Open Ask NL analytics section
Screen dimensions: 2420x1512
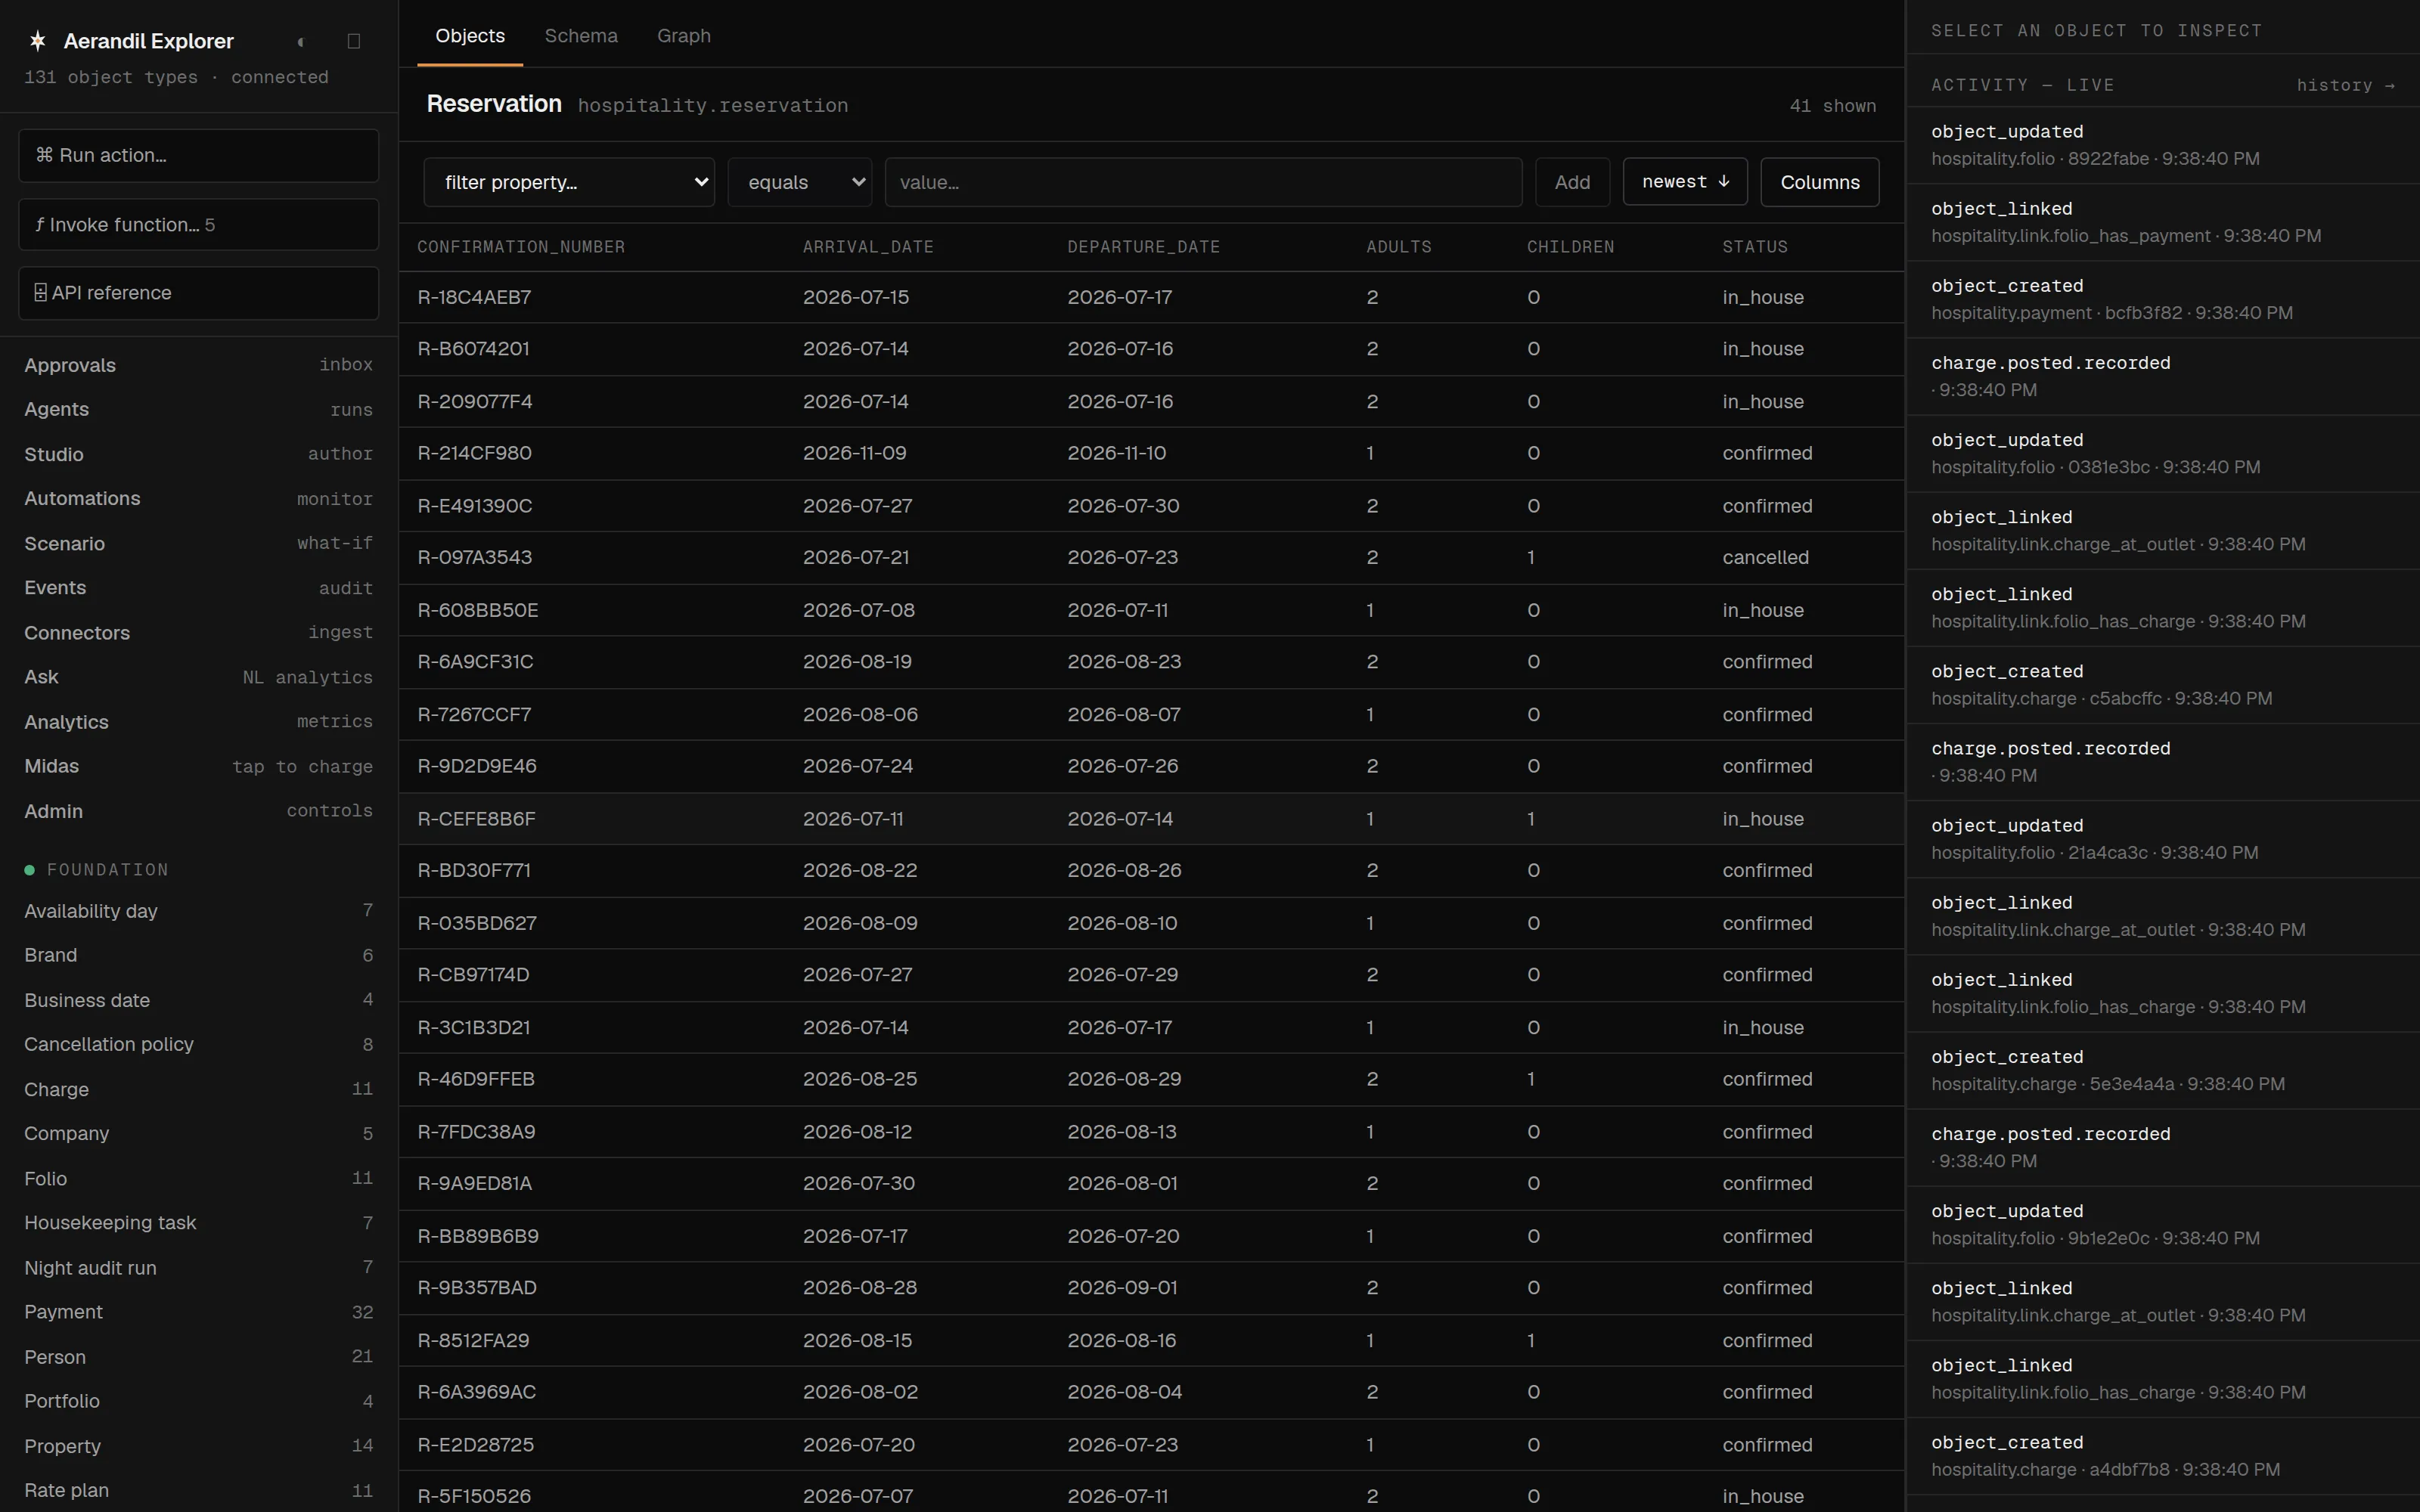point(198,677)
